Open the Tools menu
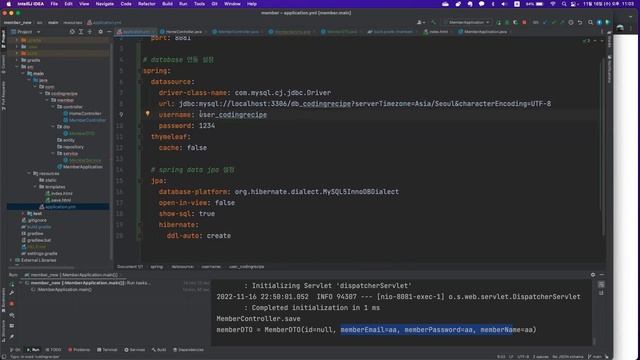Image resolution: width=640 pixels, height=360 pixels. (199, 4)
